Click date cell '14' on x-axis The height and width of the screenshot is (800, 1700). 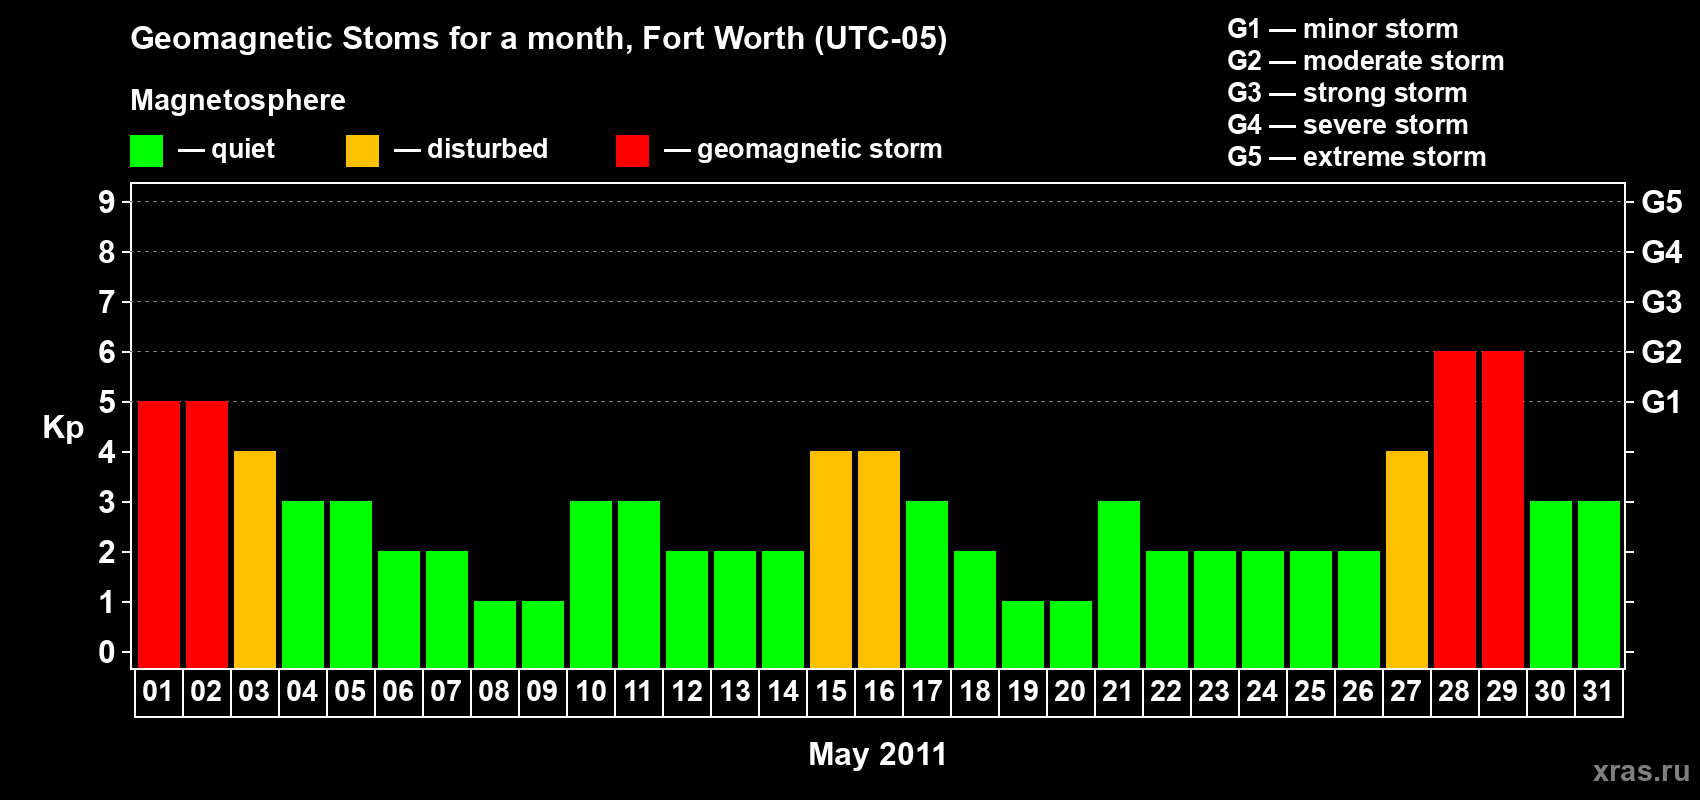pyautogui.click(x=783, y=692)
